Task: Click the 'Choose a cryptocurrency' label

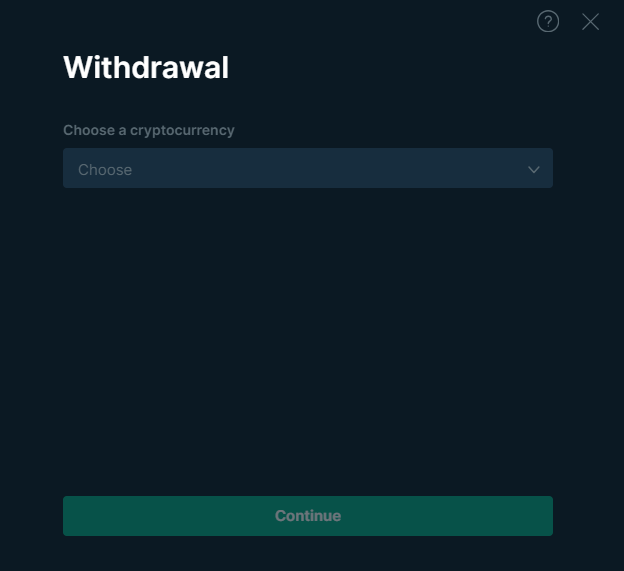Action: [x=149, y=130]
